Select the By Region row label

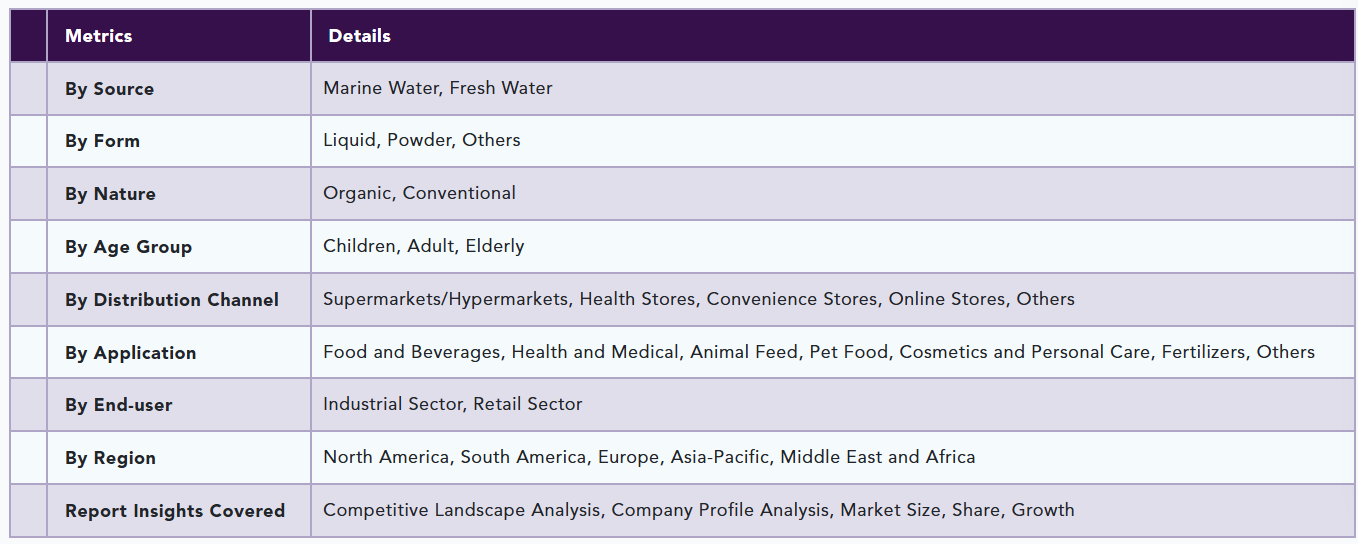pyautogui.click(x=110, y=458)
